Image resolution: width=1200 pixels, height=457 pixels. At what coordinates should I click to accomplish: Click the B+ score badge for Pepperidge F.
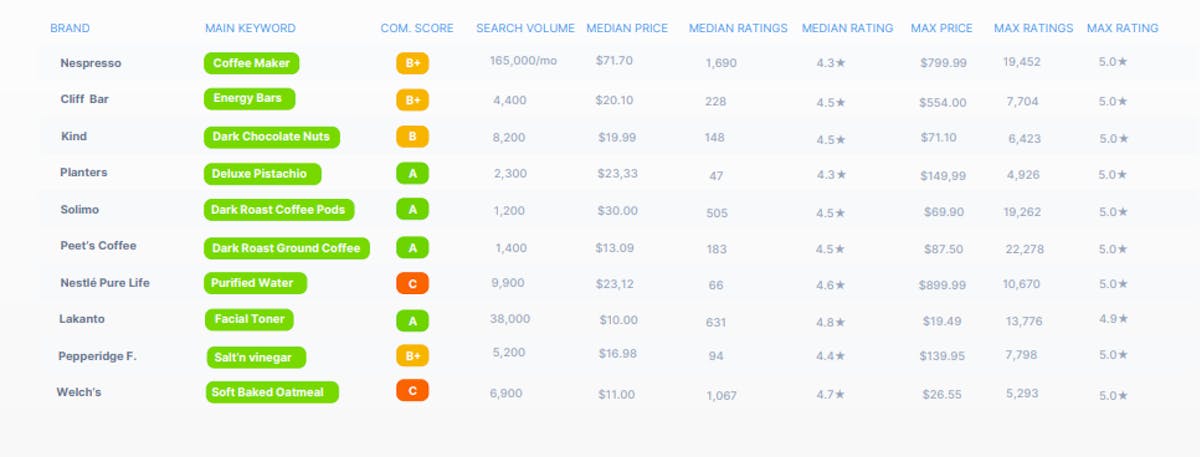tap(412, 355)
